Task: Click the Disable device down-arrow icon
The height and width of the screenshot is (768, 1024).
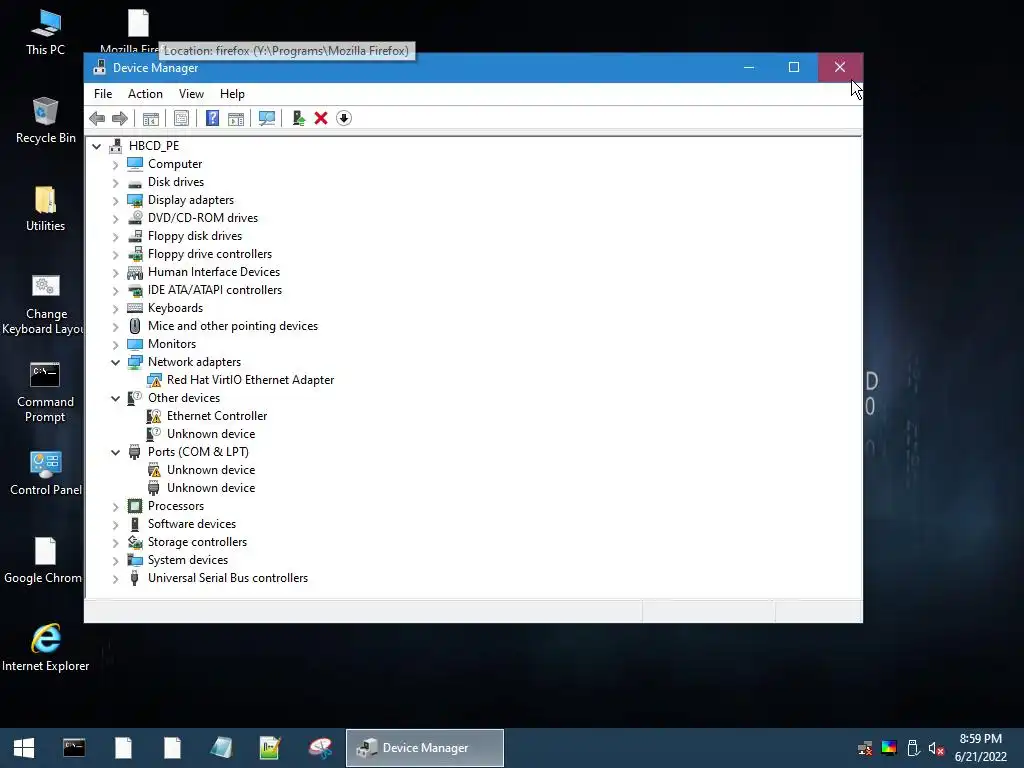Action: click(x=344, y=118)
